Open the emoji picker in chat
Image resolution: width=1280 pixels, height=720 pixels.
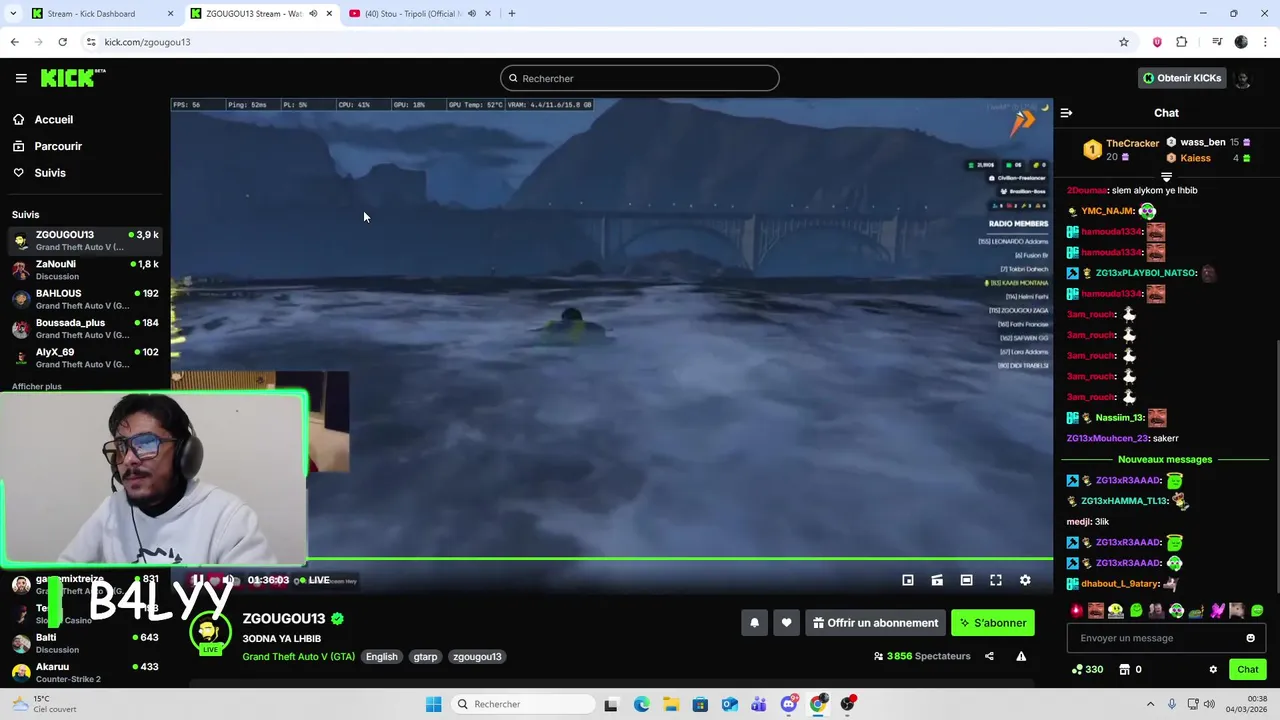(1250, 638)
